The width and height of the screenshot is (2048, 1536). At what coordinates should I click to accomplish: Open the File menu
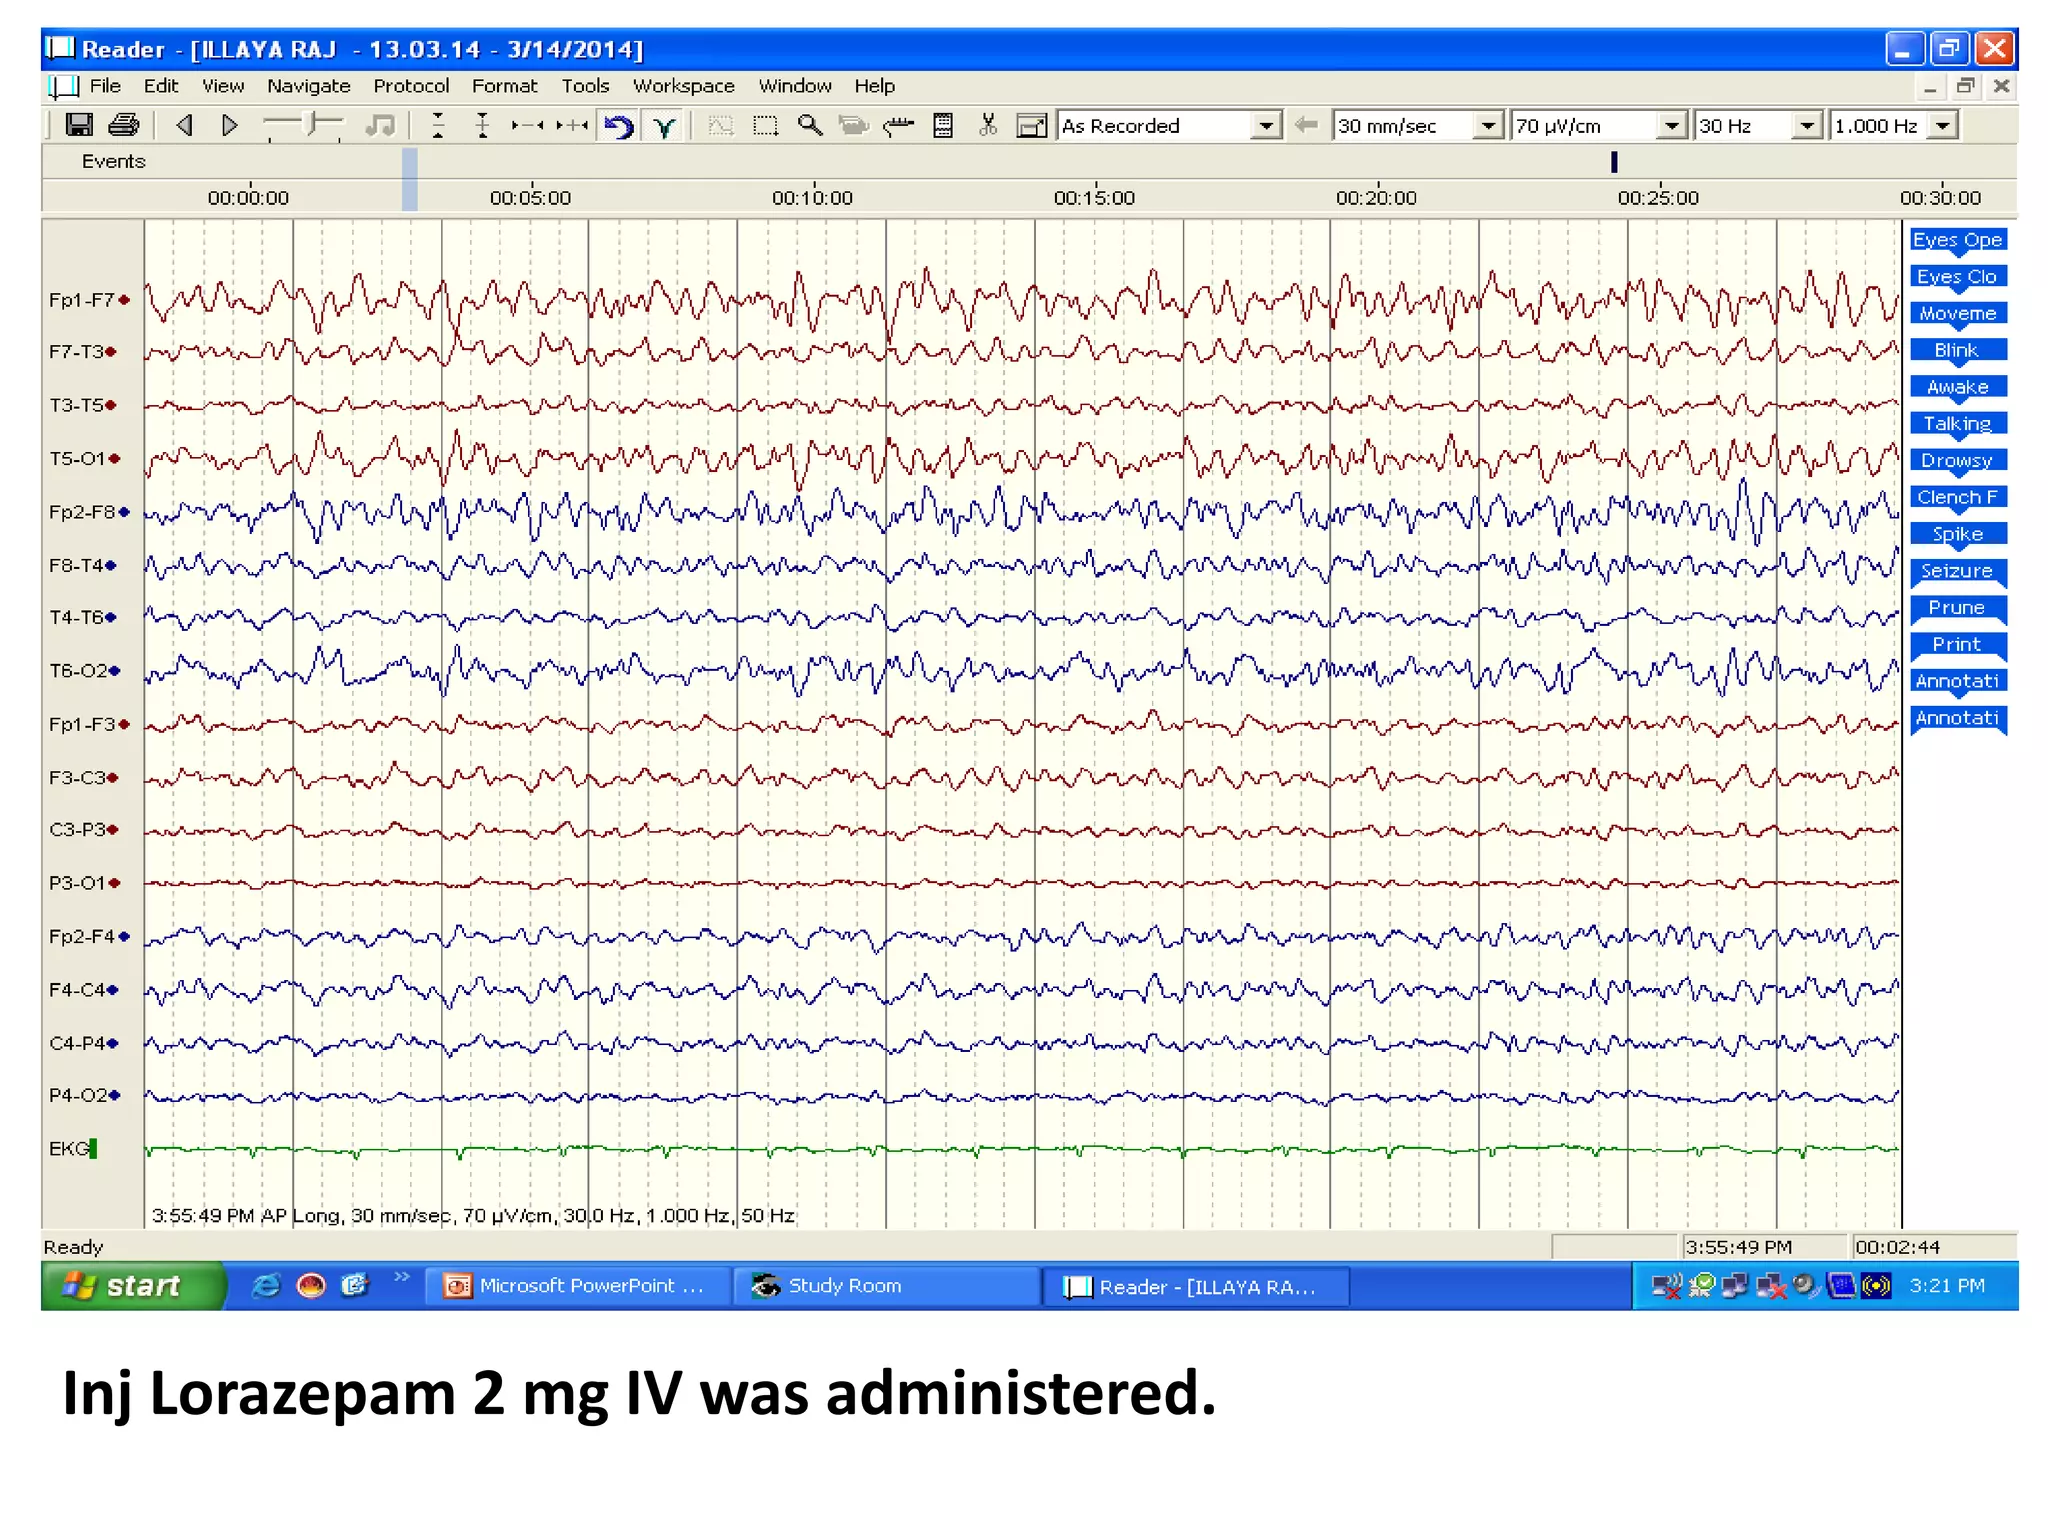coord(105,86)
